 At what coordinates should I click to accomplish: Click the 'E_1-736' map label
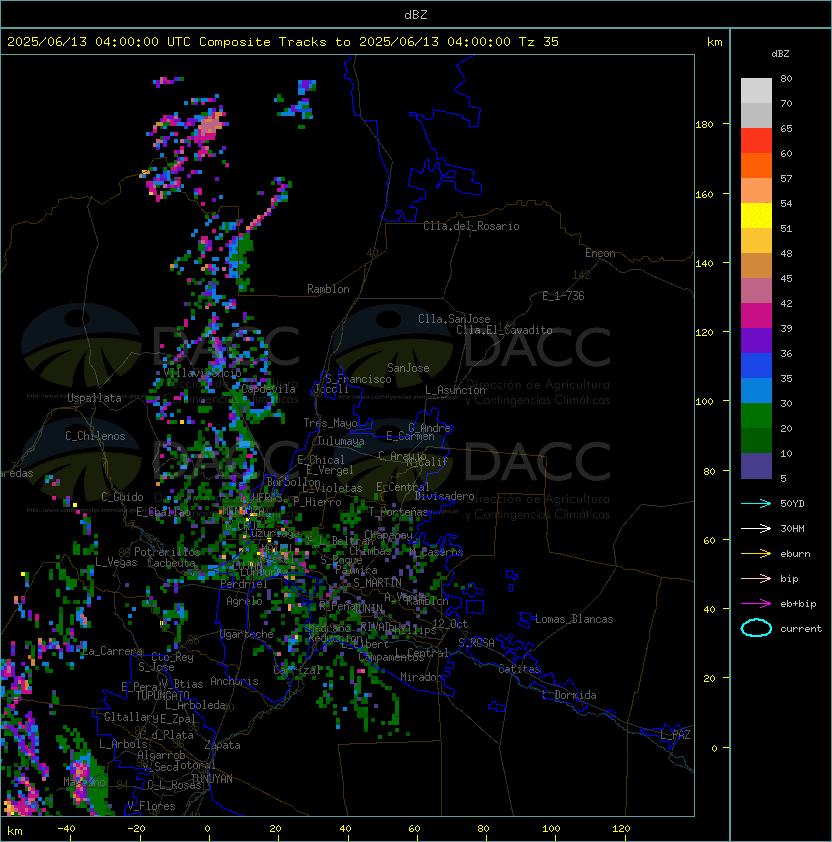click(563, 296)
